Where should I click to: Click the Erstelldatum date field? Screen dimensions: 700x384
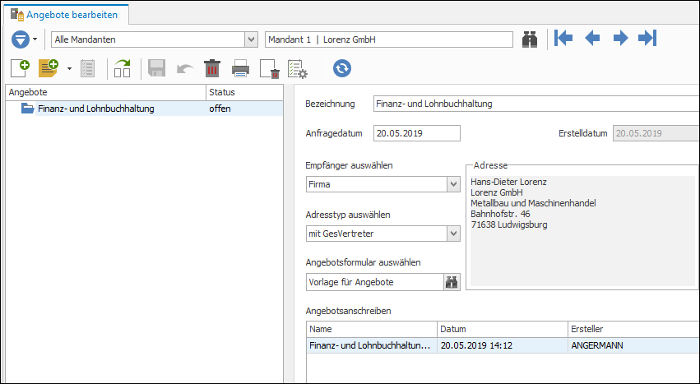click(x=655, y=133)
